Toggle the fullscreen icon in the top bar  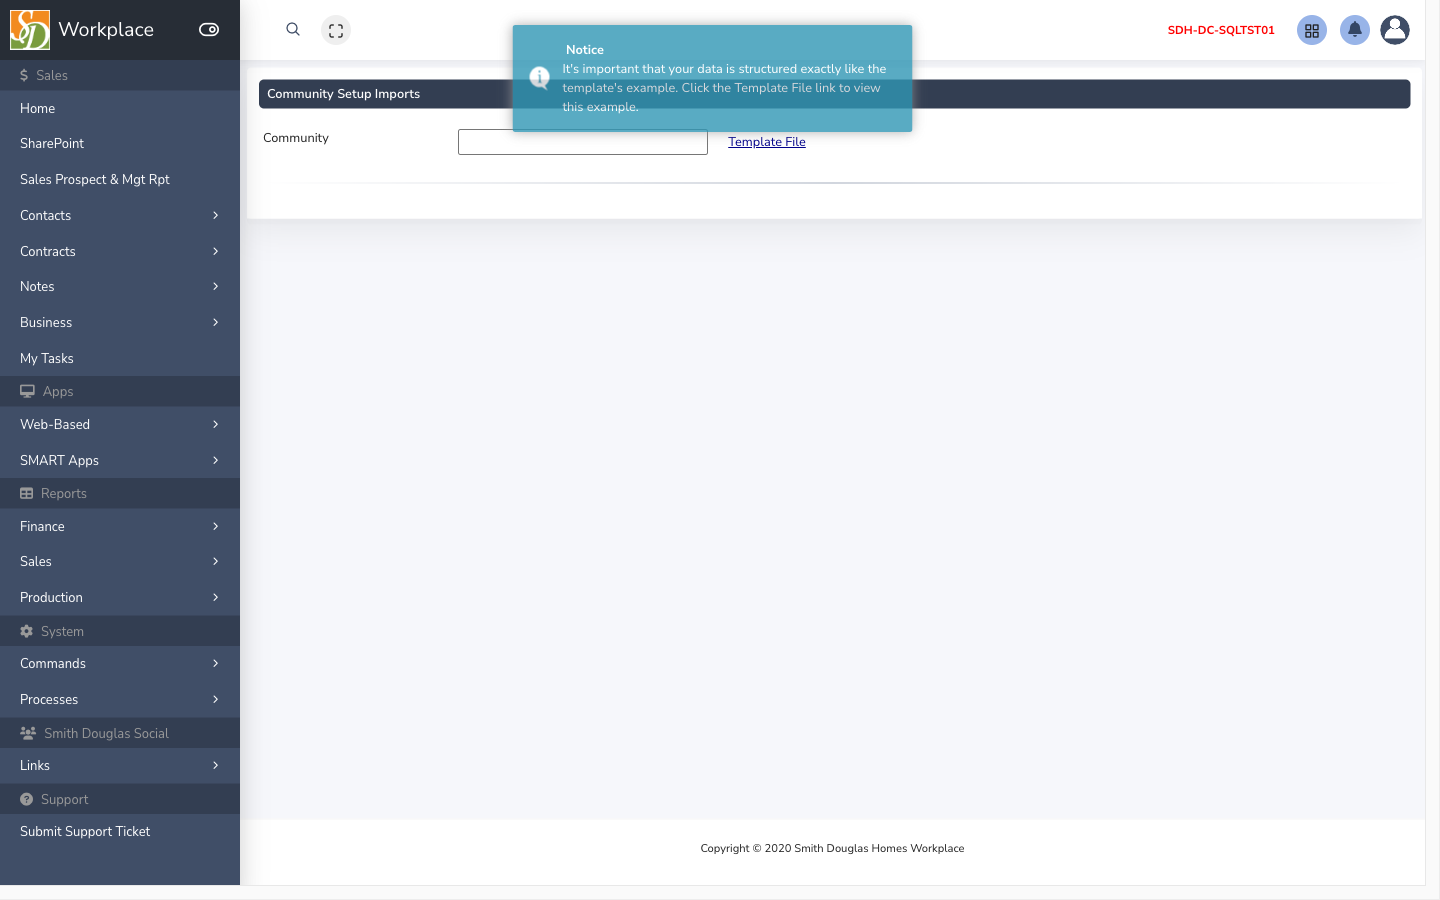click(x=336, y=31)
